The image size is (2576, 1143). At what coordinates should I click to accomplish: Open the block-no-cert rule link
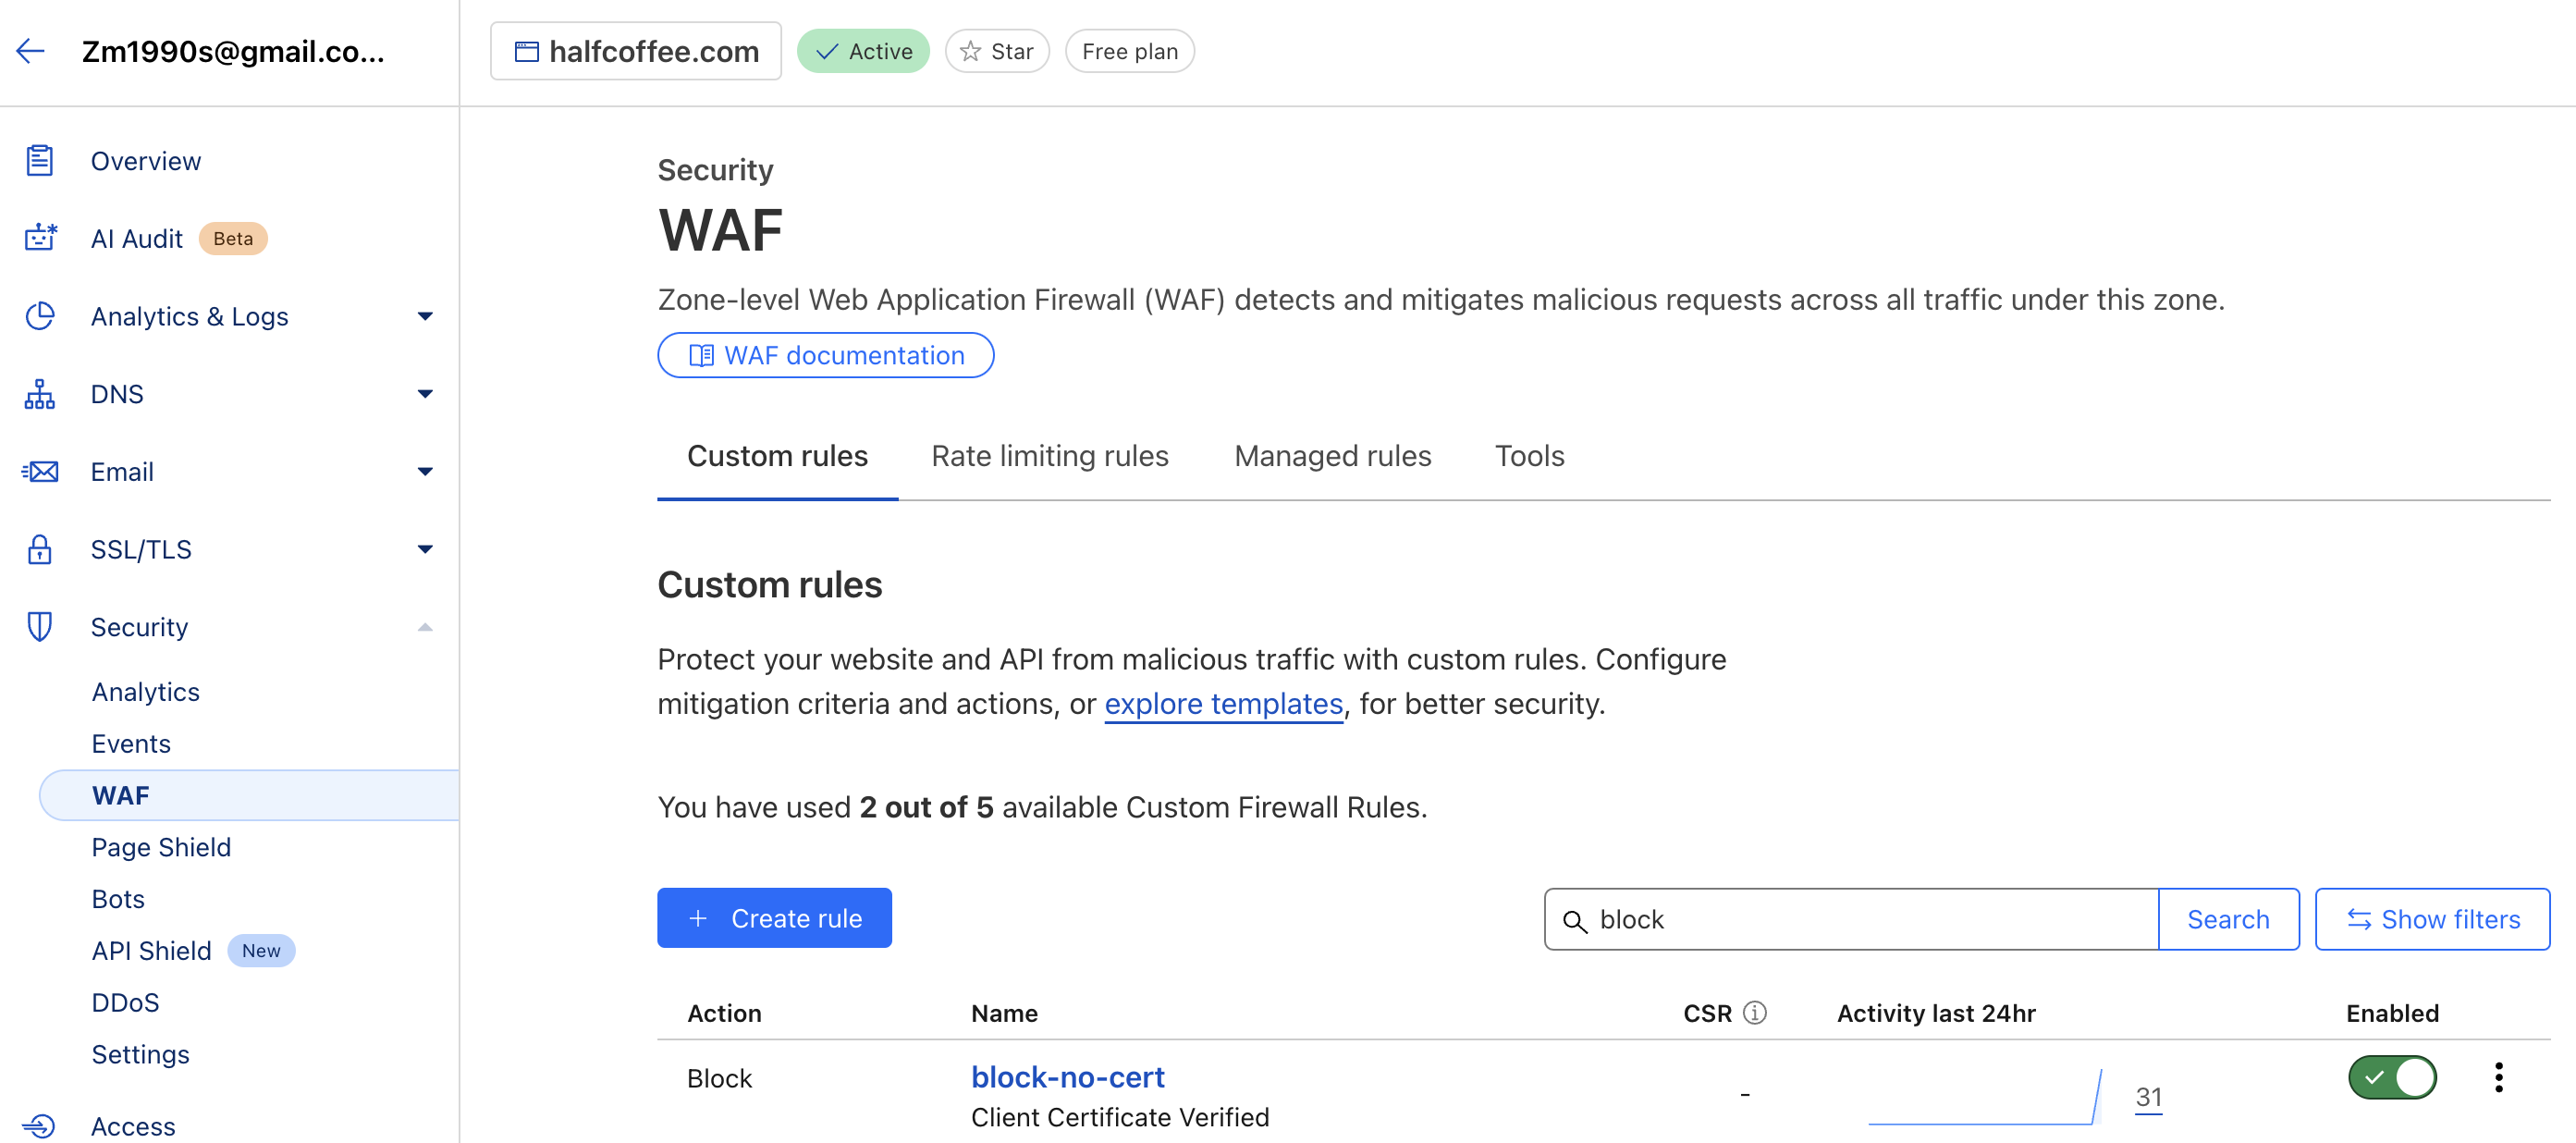pos(1067,1077)
